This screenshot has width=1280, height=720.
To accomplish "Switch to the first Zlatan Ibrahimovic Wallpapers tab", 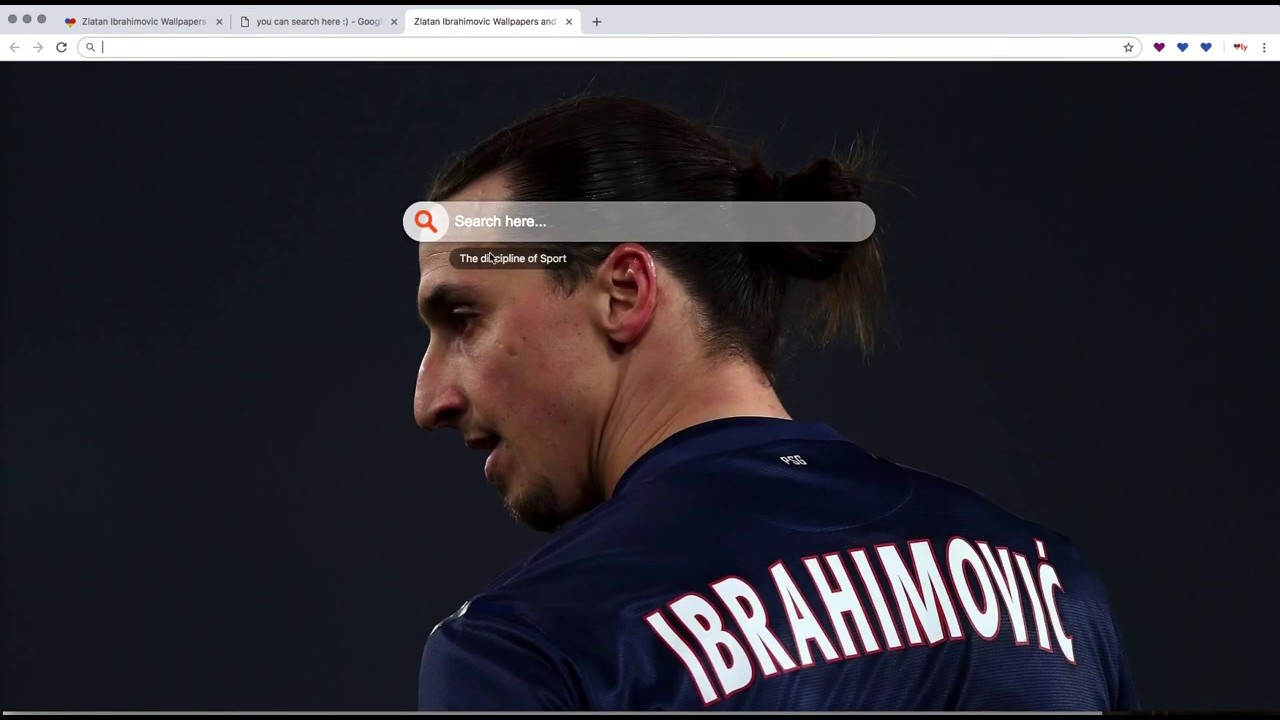I will [140, 21].
